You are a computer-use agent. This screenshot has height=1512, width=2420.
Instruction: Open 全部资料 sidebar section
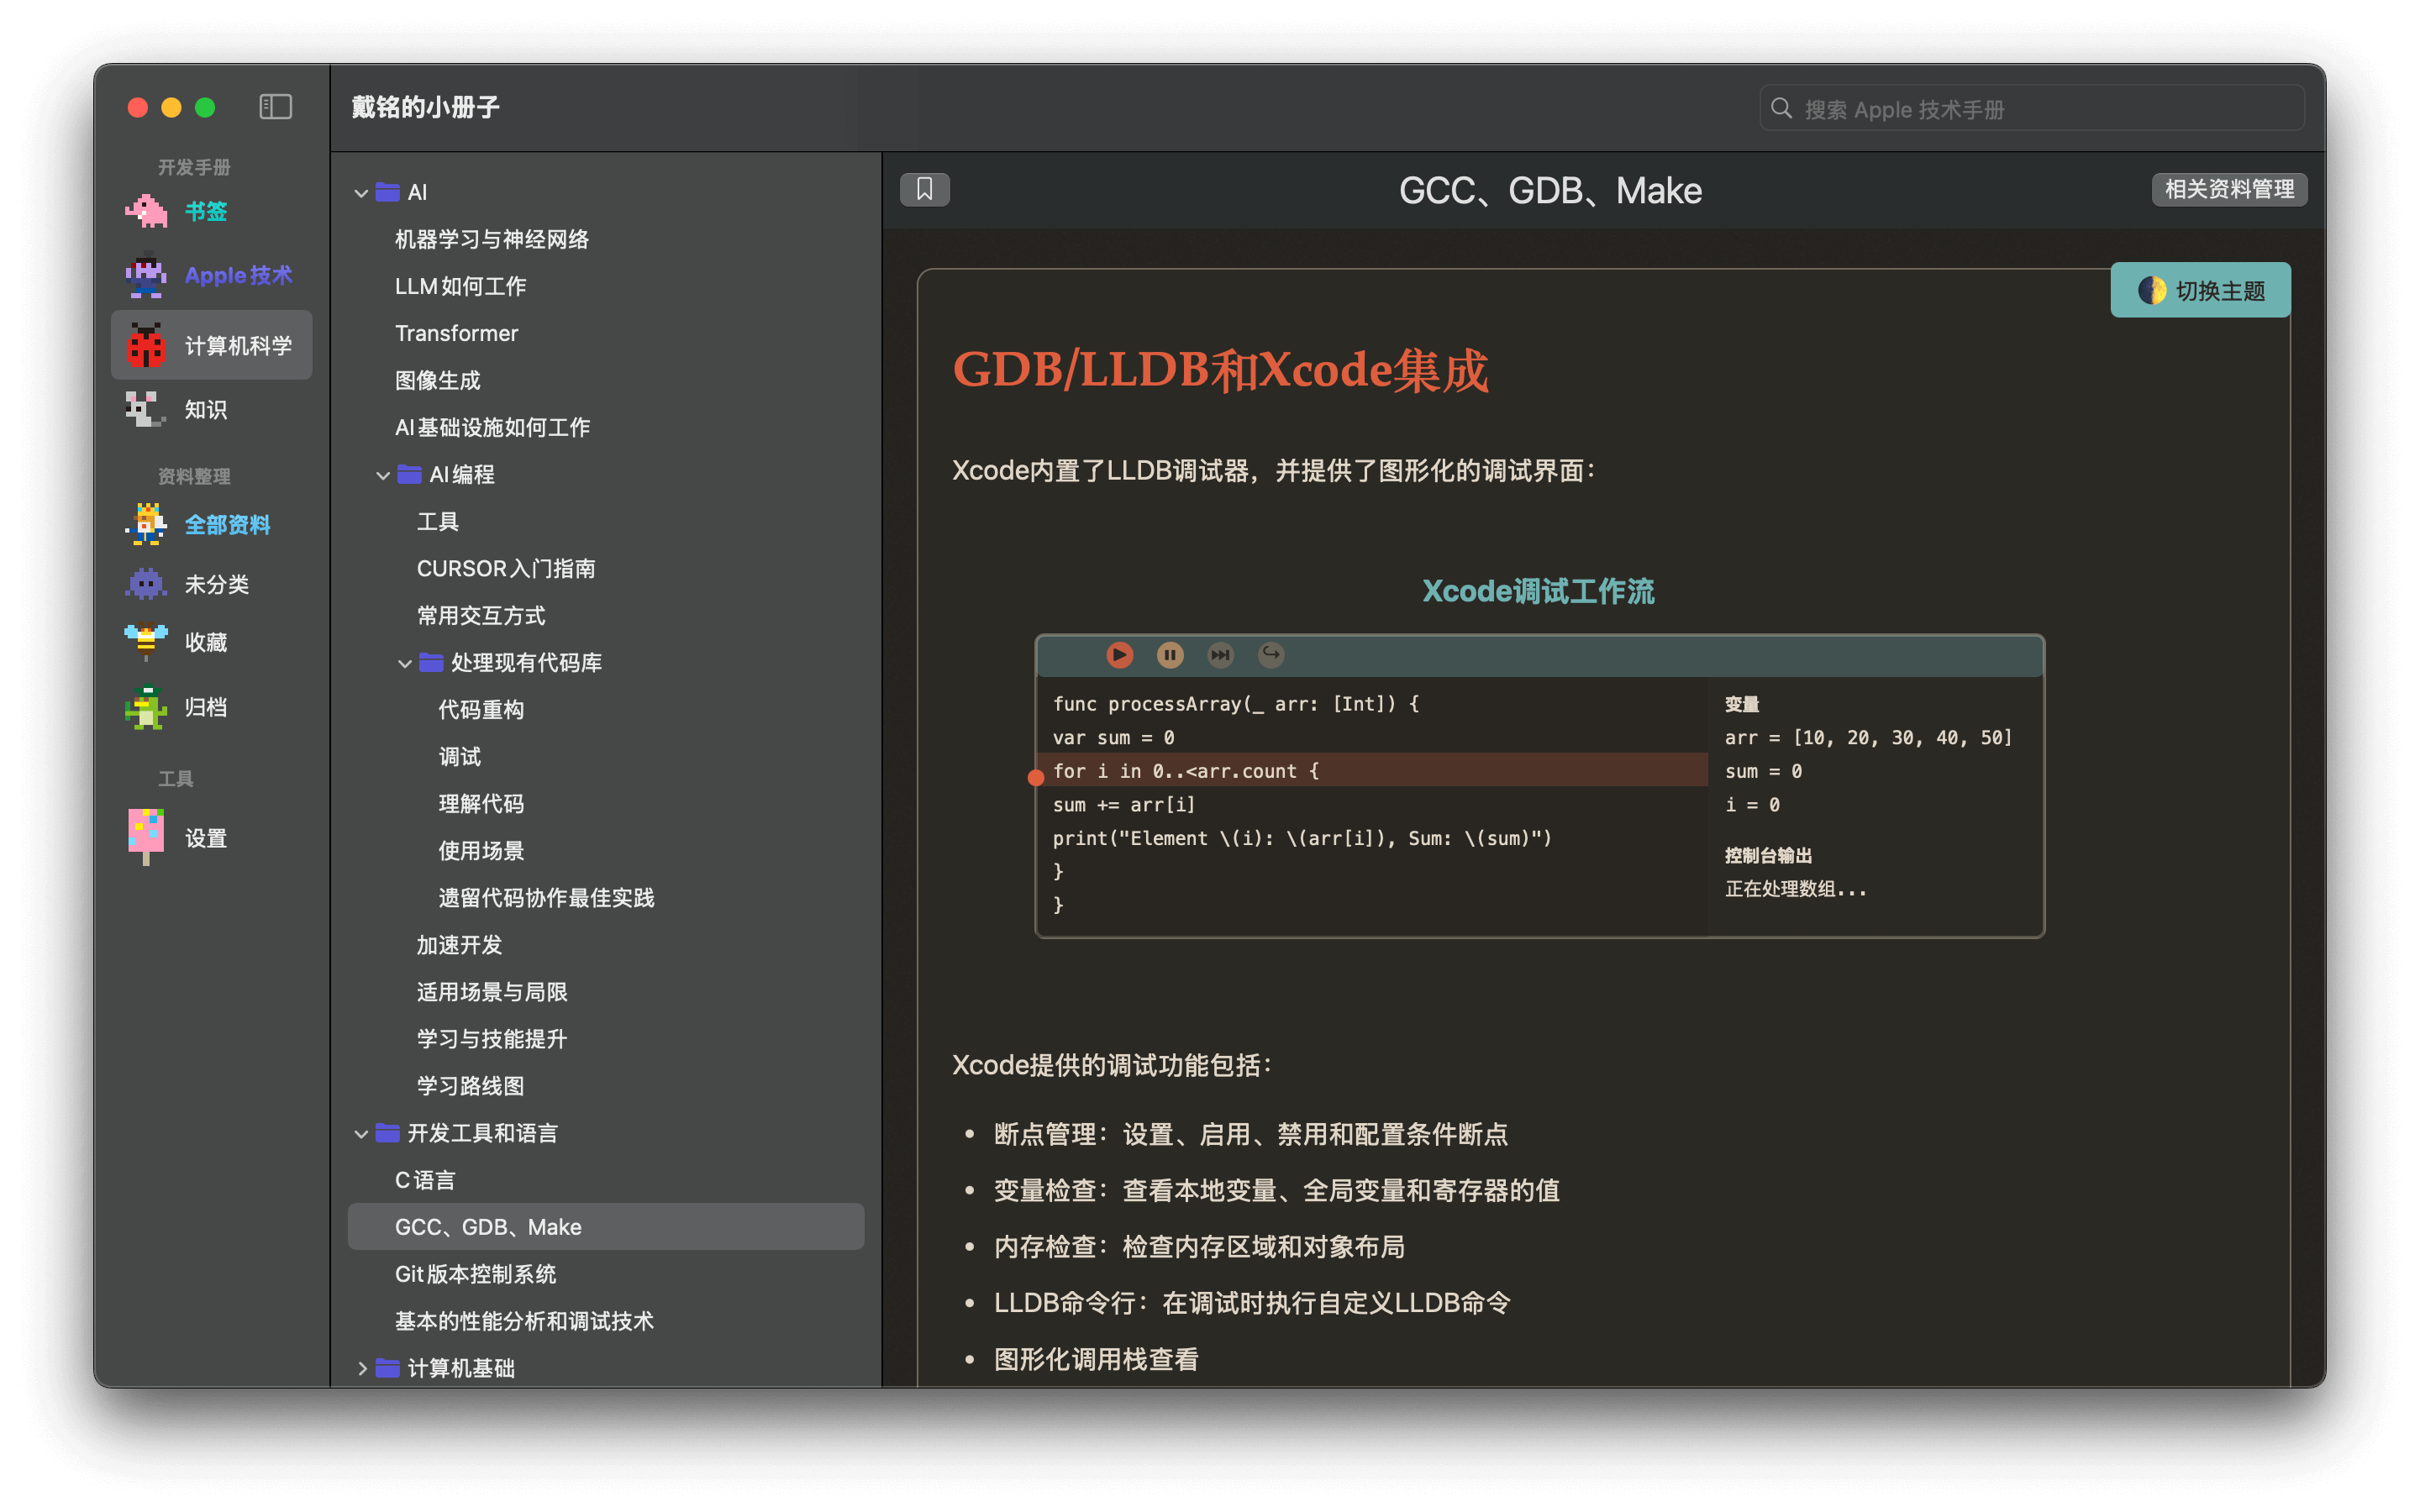[x=211, y=524]
